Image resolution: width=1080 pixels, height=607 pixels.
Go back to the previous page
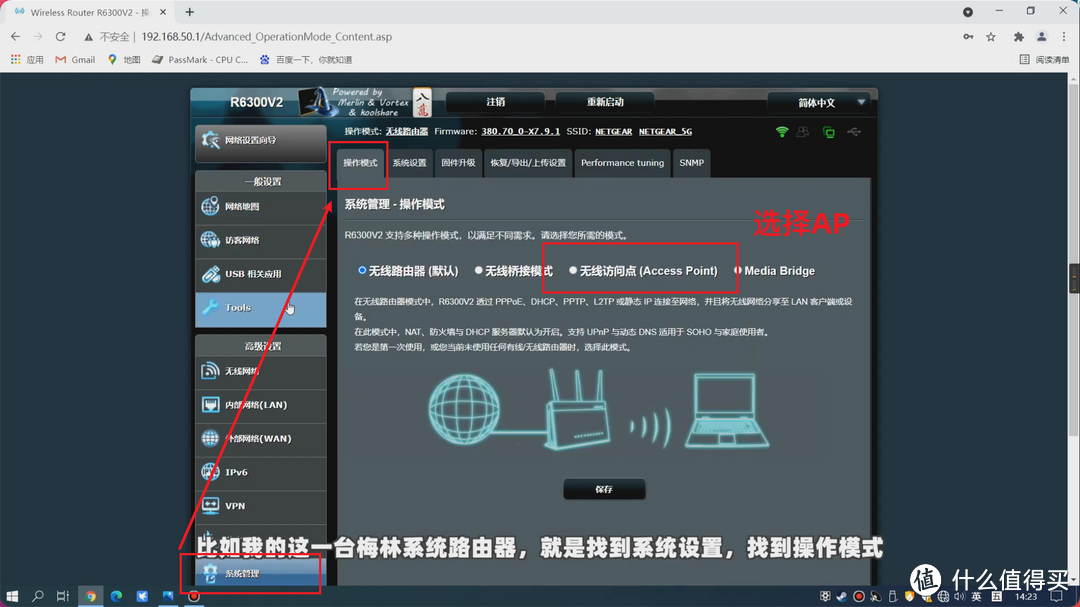pyautogui.click(x=15, y=37)
